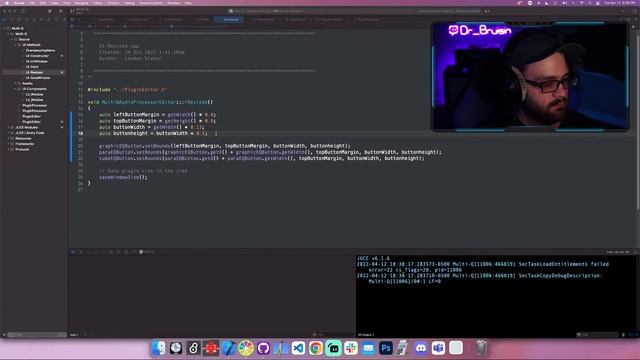The height and width of the screenshot is (360, 640).
Task: Expand the Products group
Action: 8,149
